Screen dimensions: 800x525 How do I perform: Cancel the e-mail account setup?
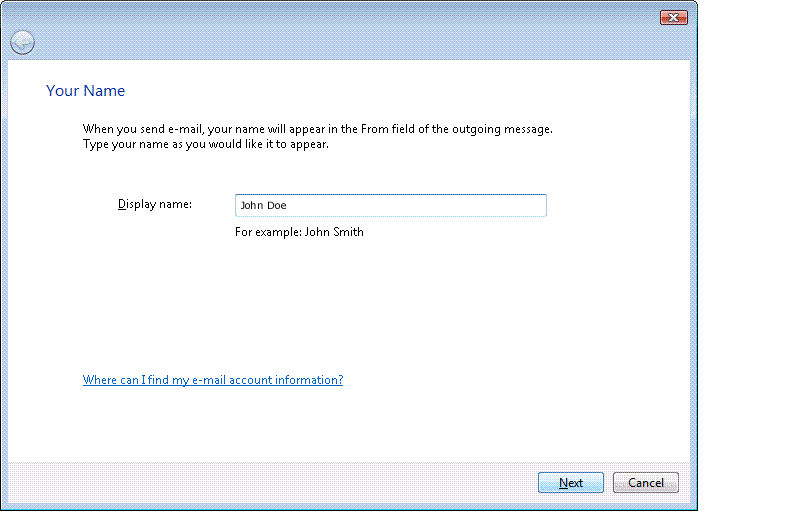[645, 483]
